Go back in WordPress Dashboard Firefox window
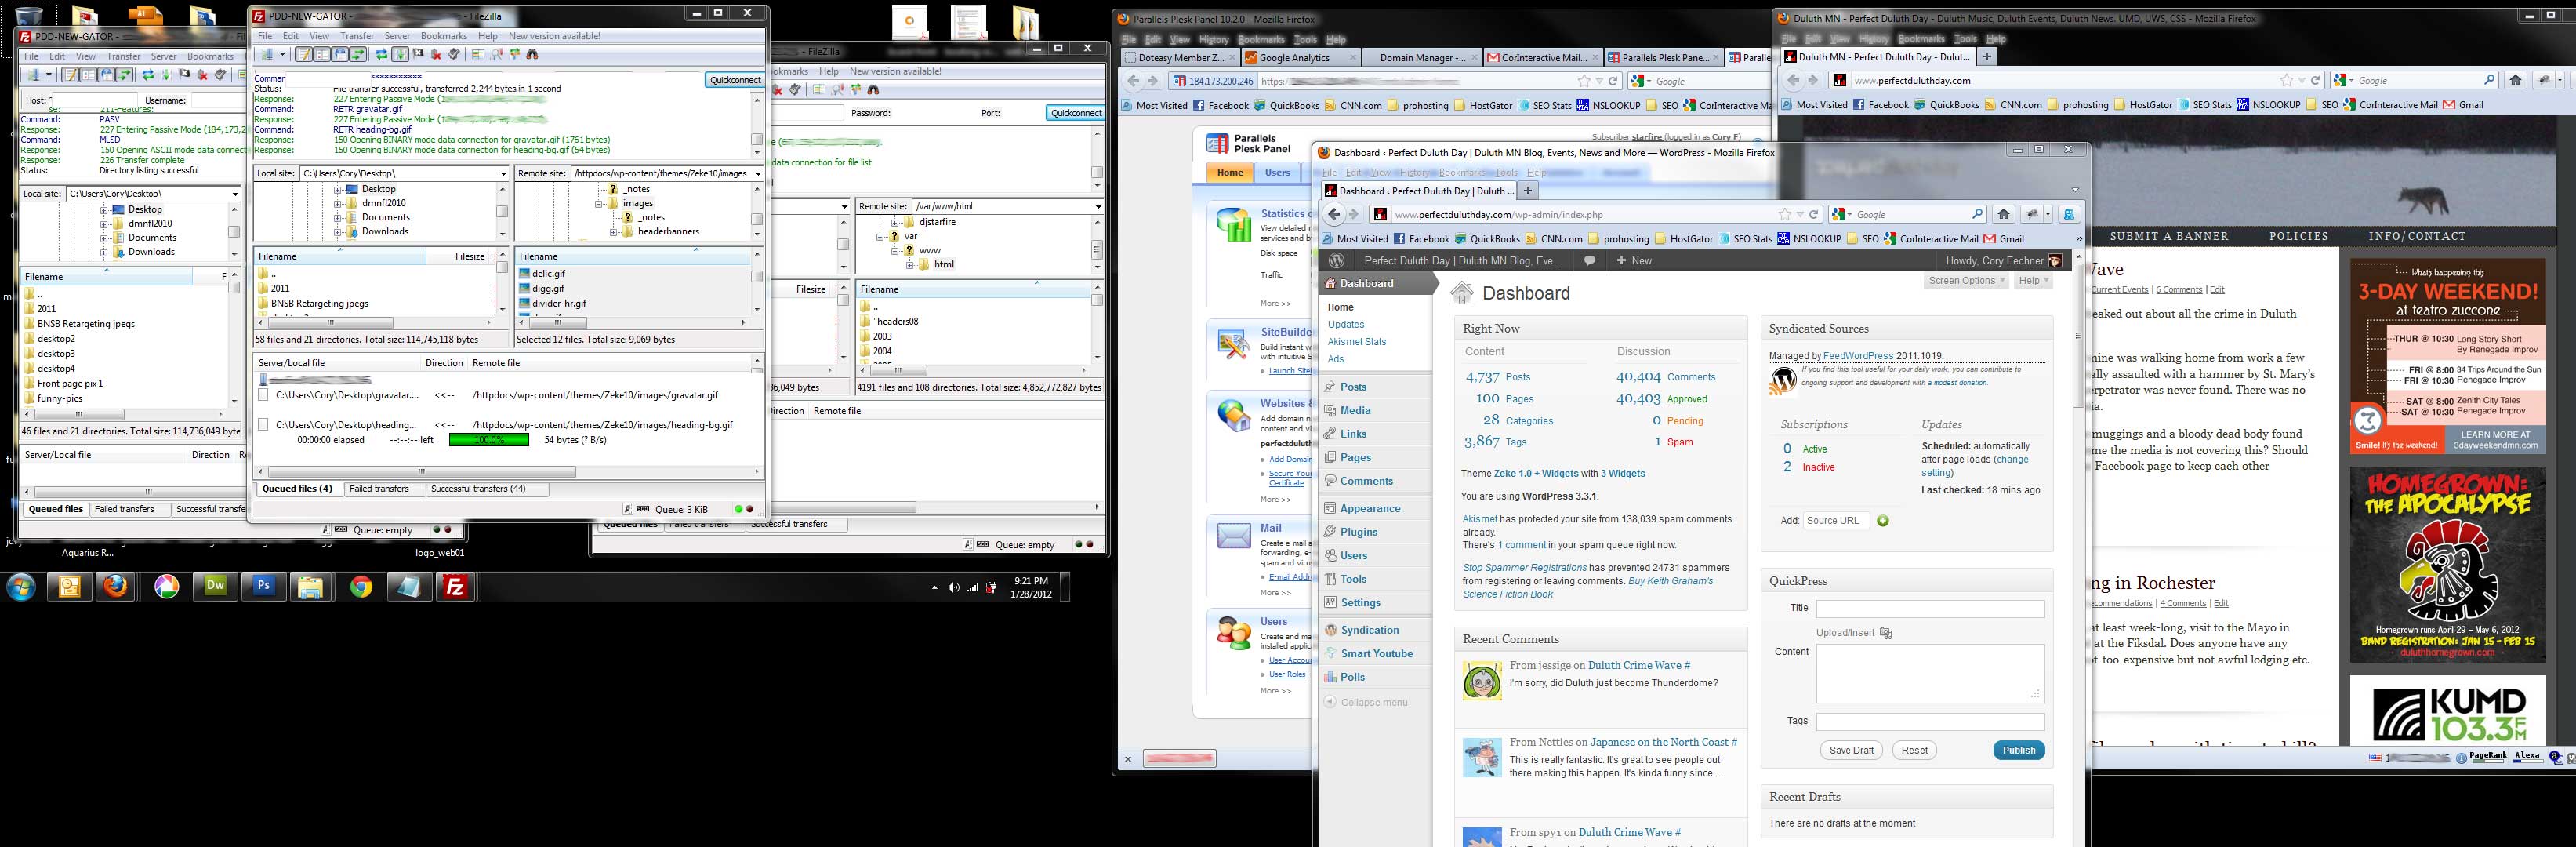The height and width of the screenshot is (847, 2576). (x=1334, y=214)
